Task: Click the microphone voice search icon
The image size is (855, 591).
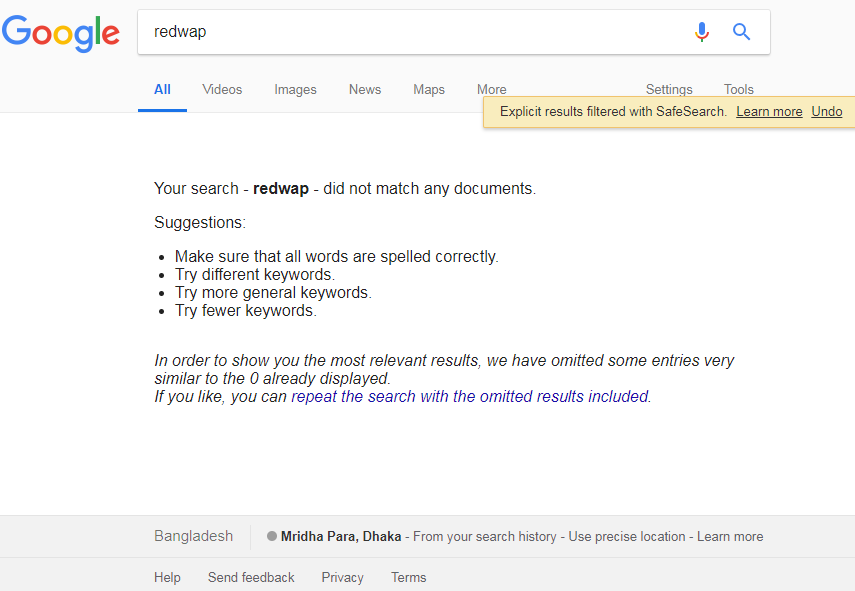Action: pyautogui.click(x=702, y=32)
